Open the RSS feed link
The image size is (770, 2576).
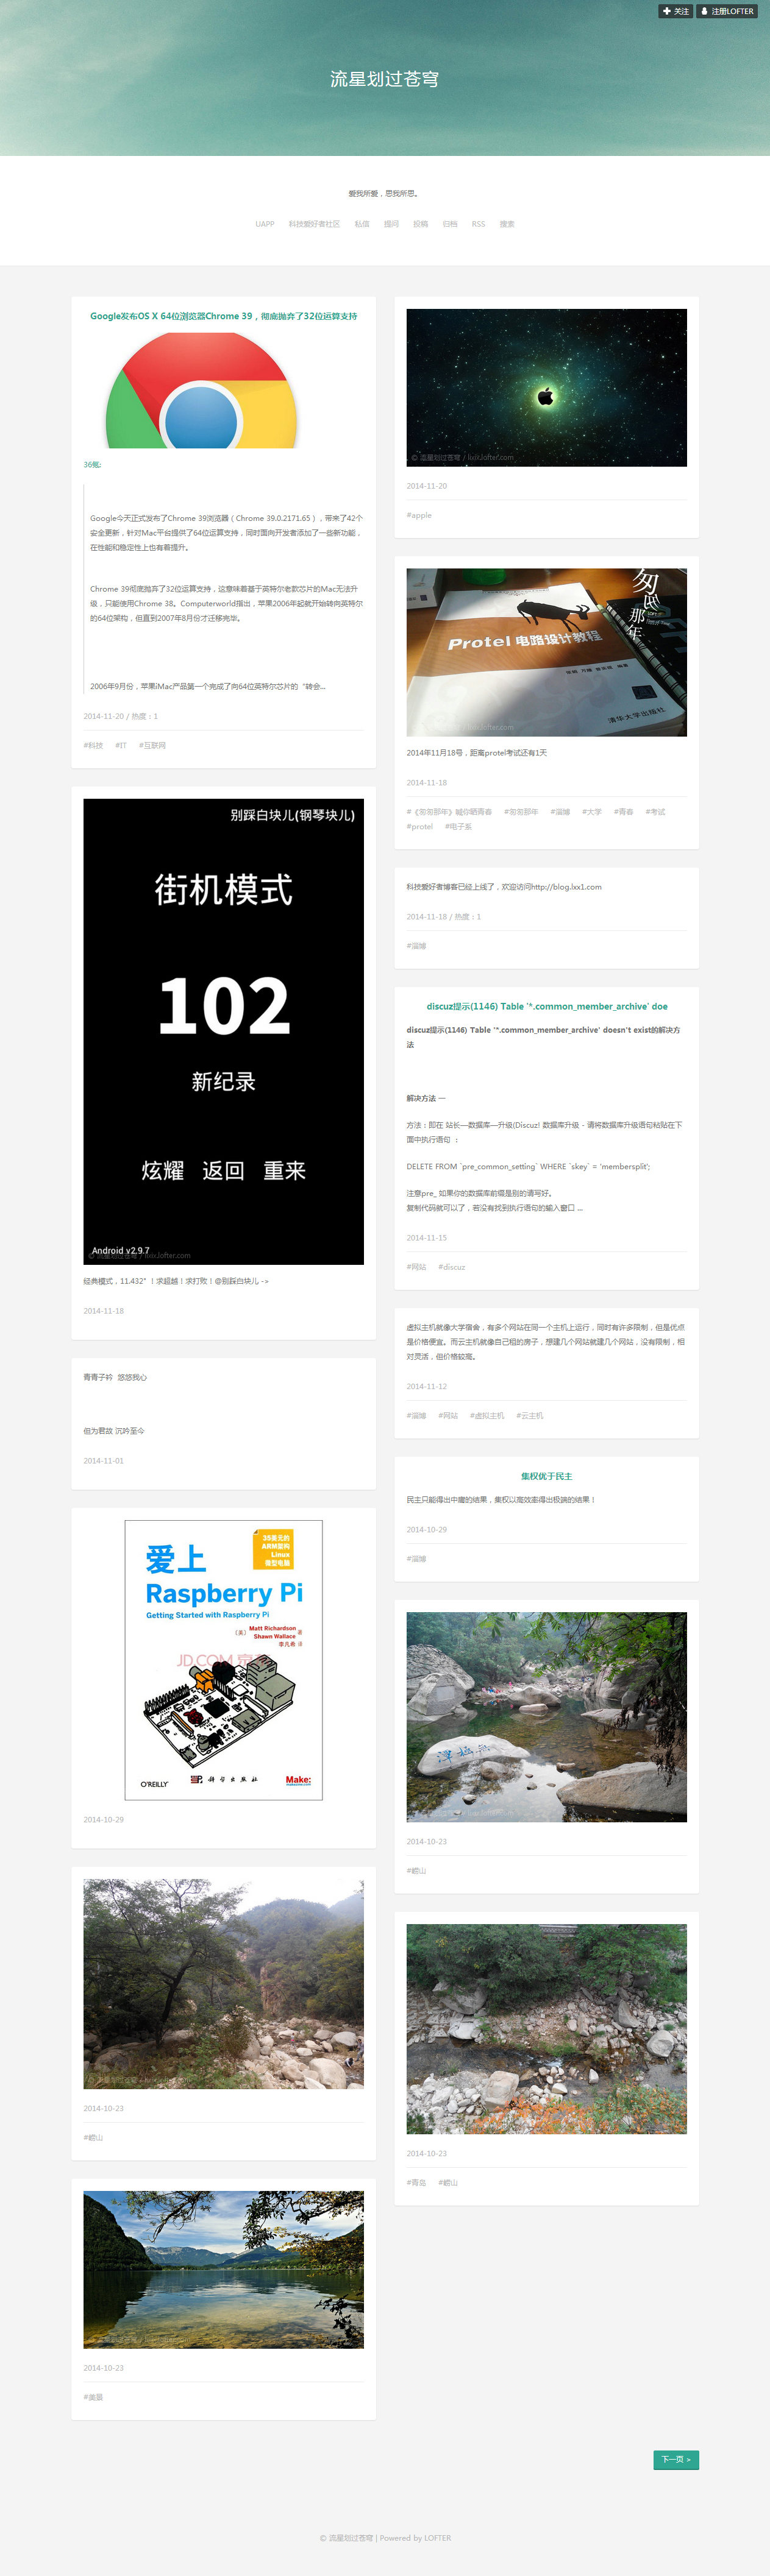478,224
